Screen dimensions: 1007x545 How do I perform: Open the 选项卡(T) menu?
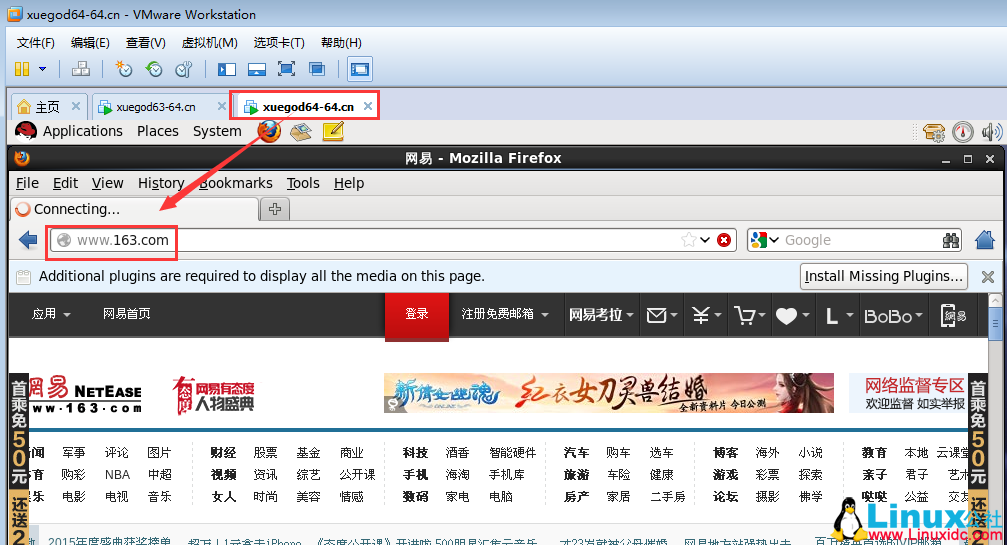pos(279,42)
